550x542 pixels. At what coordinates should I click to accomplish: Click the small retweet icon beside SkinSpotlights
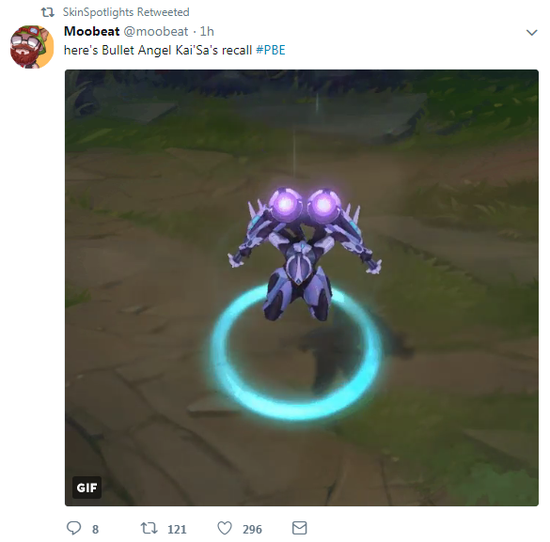48,12
